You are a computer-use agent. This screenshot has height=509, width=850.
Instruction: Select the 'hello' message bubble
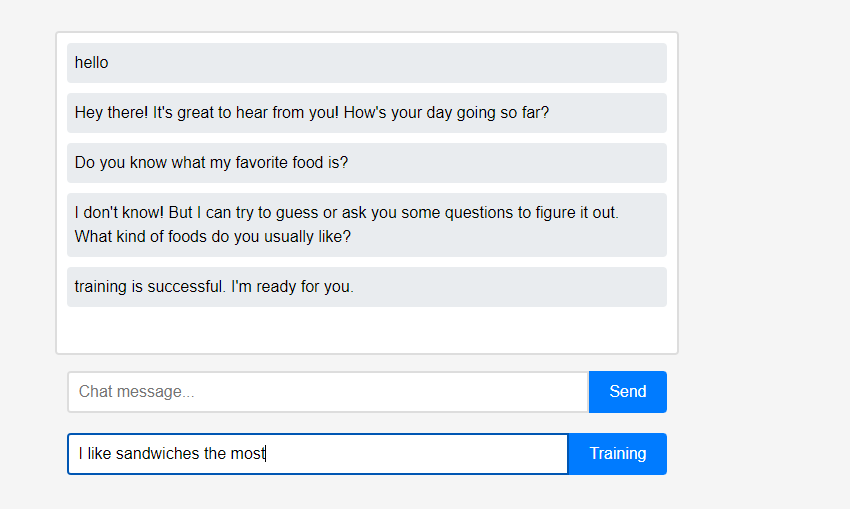(366, 63)
